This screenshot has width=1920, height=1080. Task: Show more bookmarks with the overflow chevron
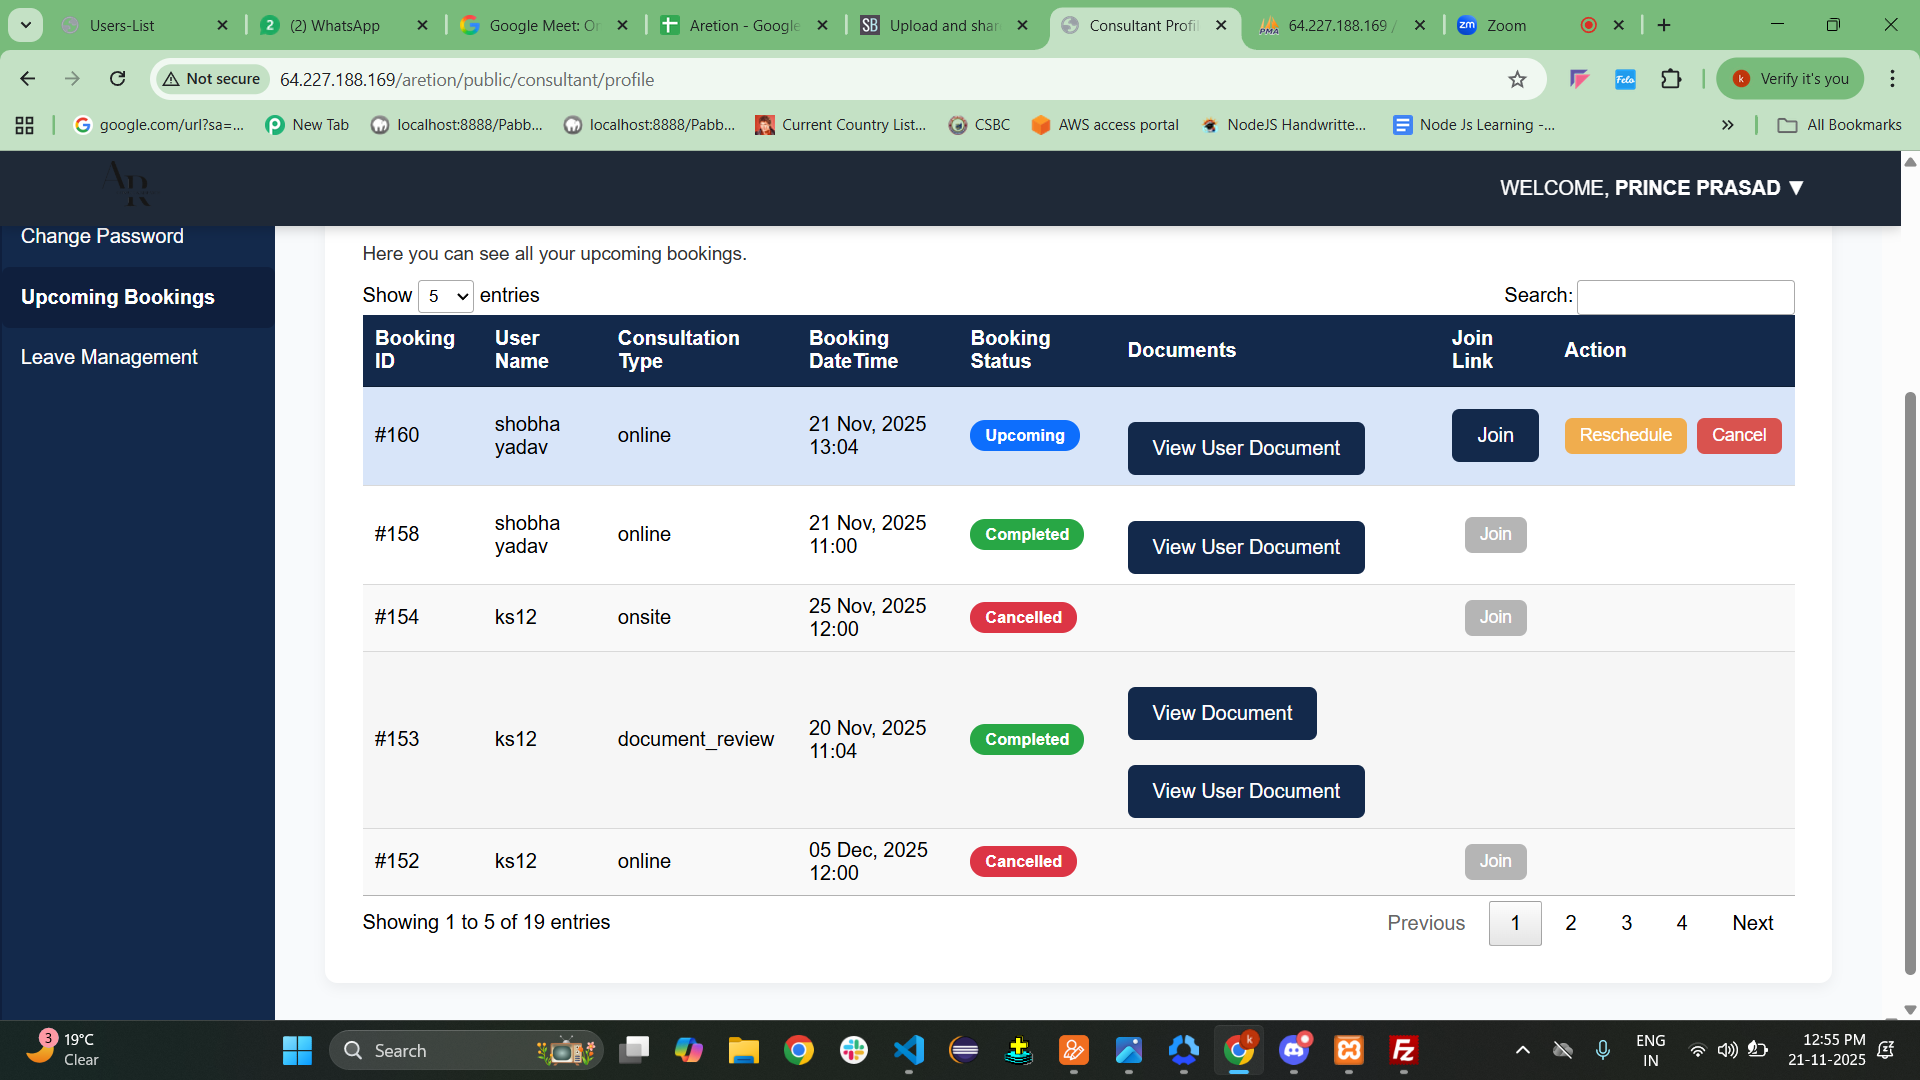click(1727, 125)
